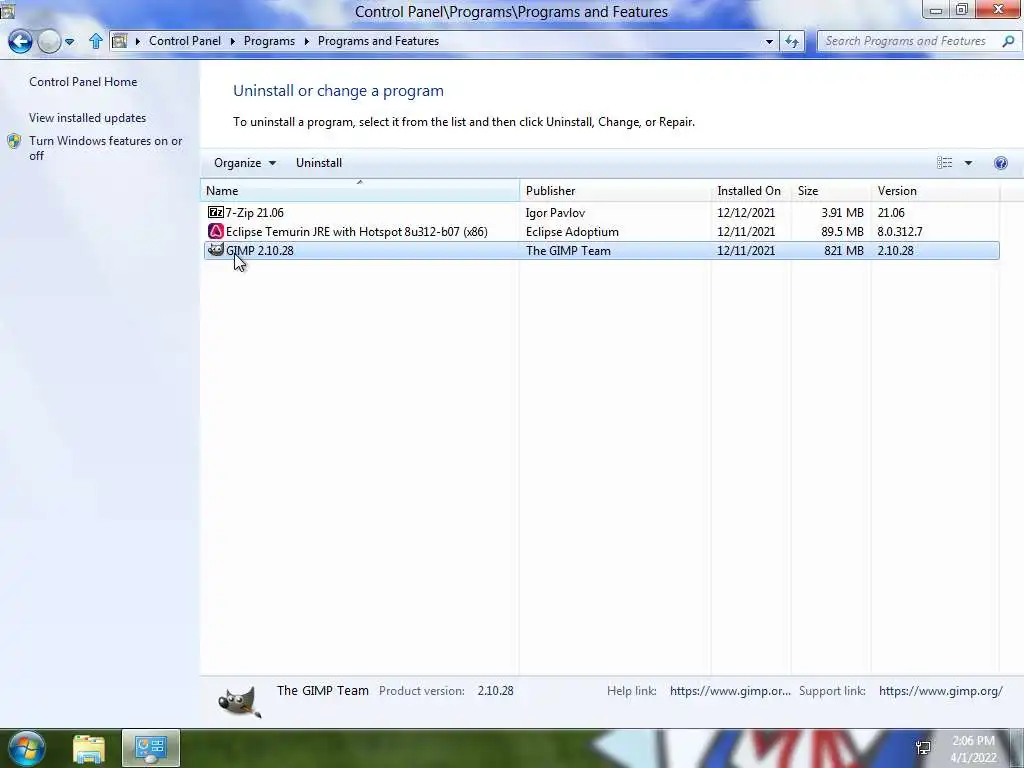Click the 7-Zip program icon
Image resolution: width=1024 pixels, height=768 pixels.
pyautogui.click(x=216, y=212)
